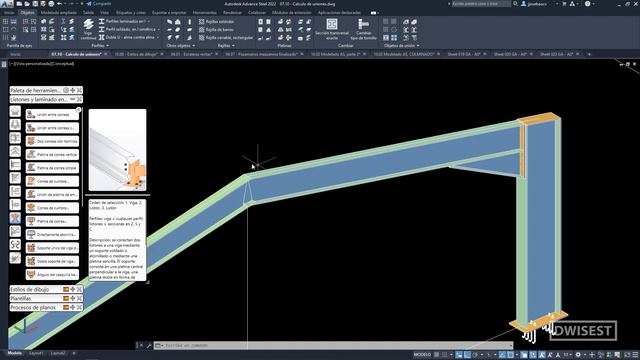Click the customization gear in status bar
The height and width of the screenshot is (360, 640).
coord(578,355)
